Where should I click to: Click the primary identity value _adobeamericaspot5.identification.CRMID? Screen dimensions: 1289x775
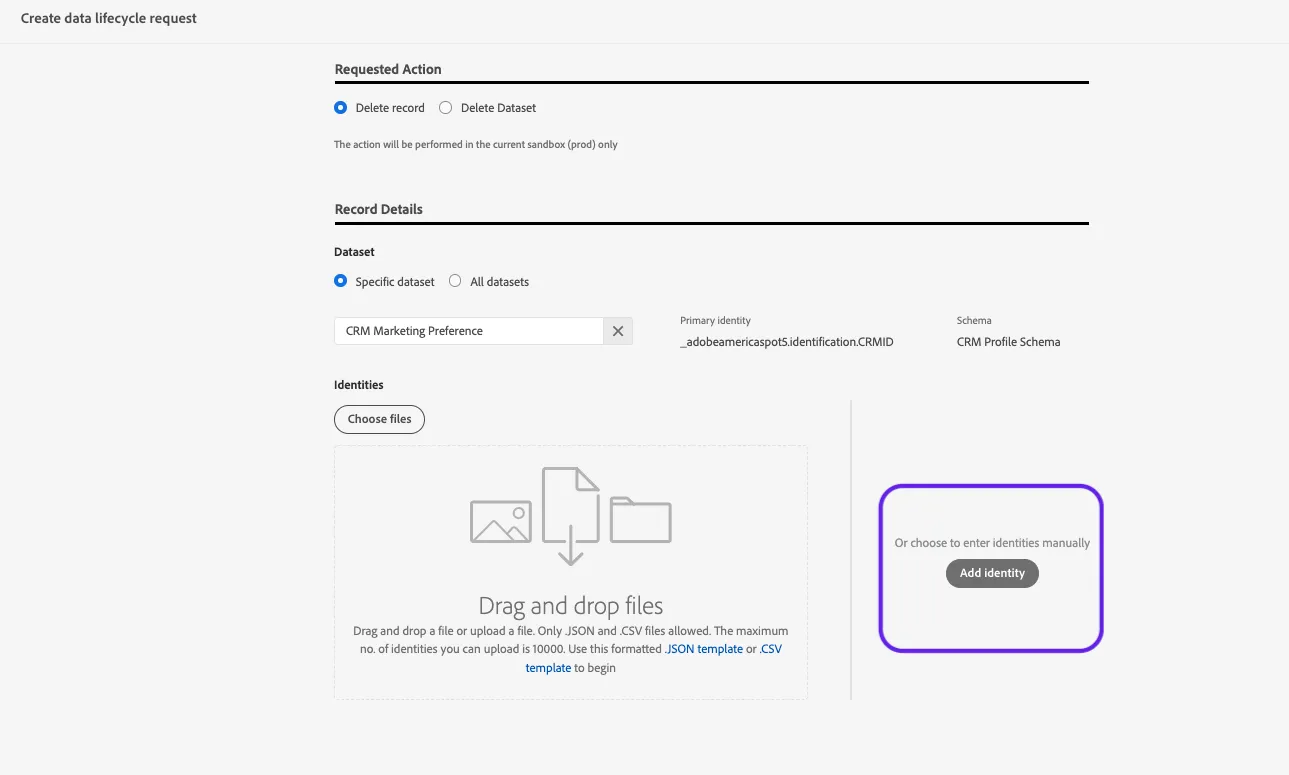(787, 342)
